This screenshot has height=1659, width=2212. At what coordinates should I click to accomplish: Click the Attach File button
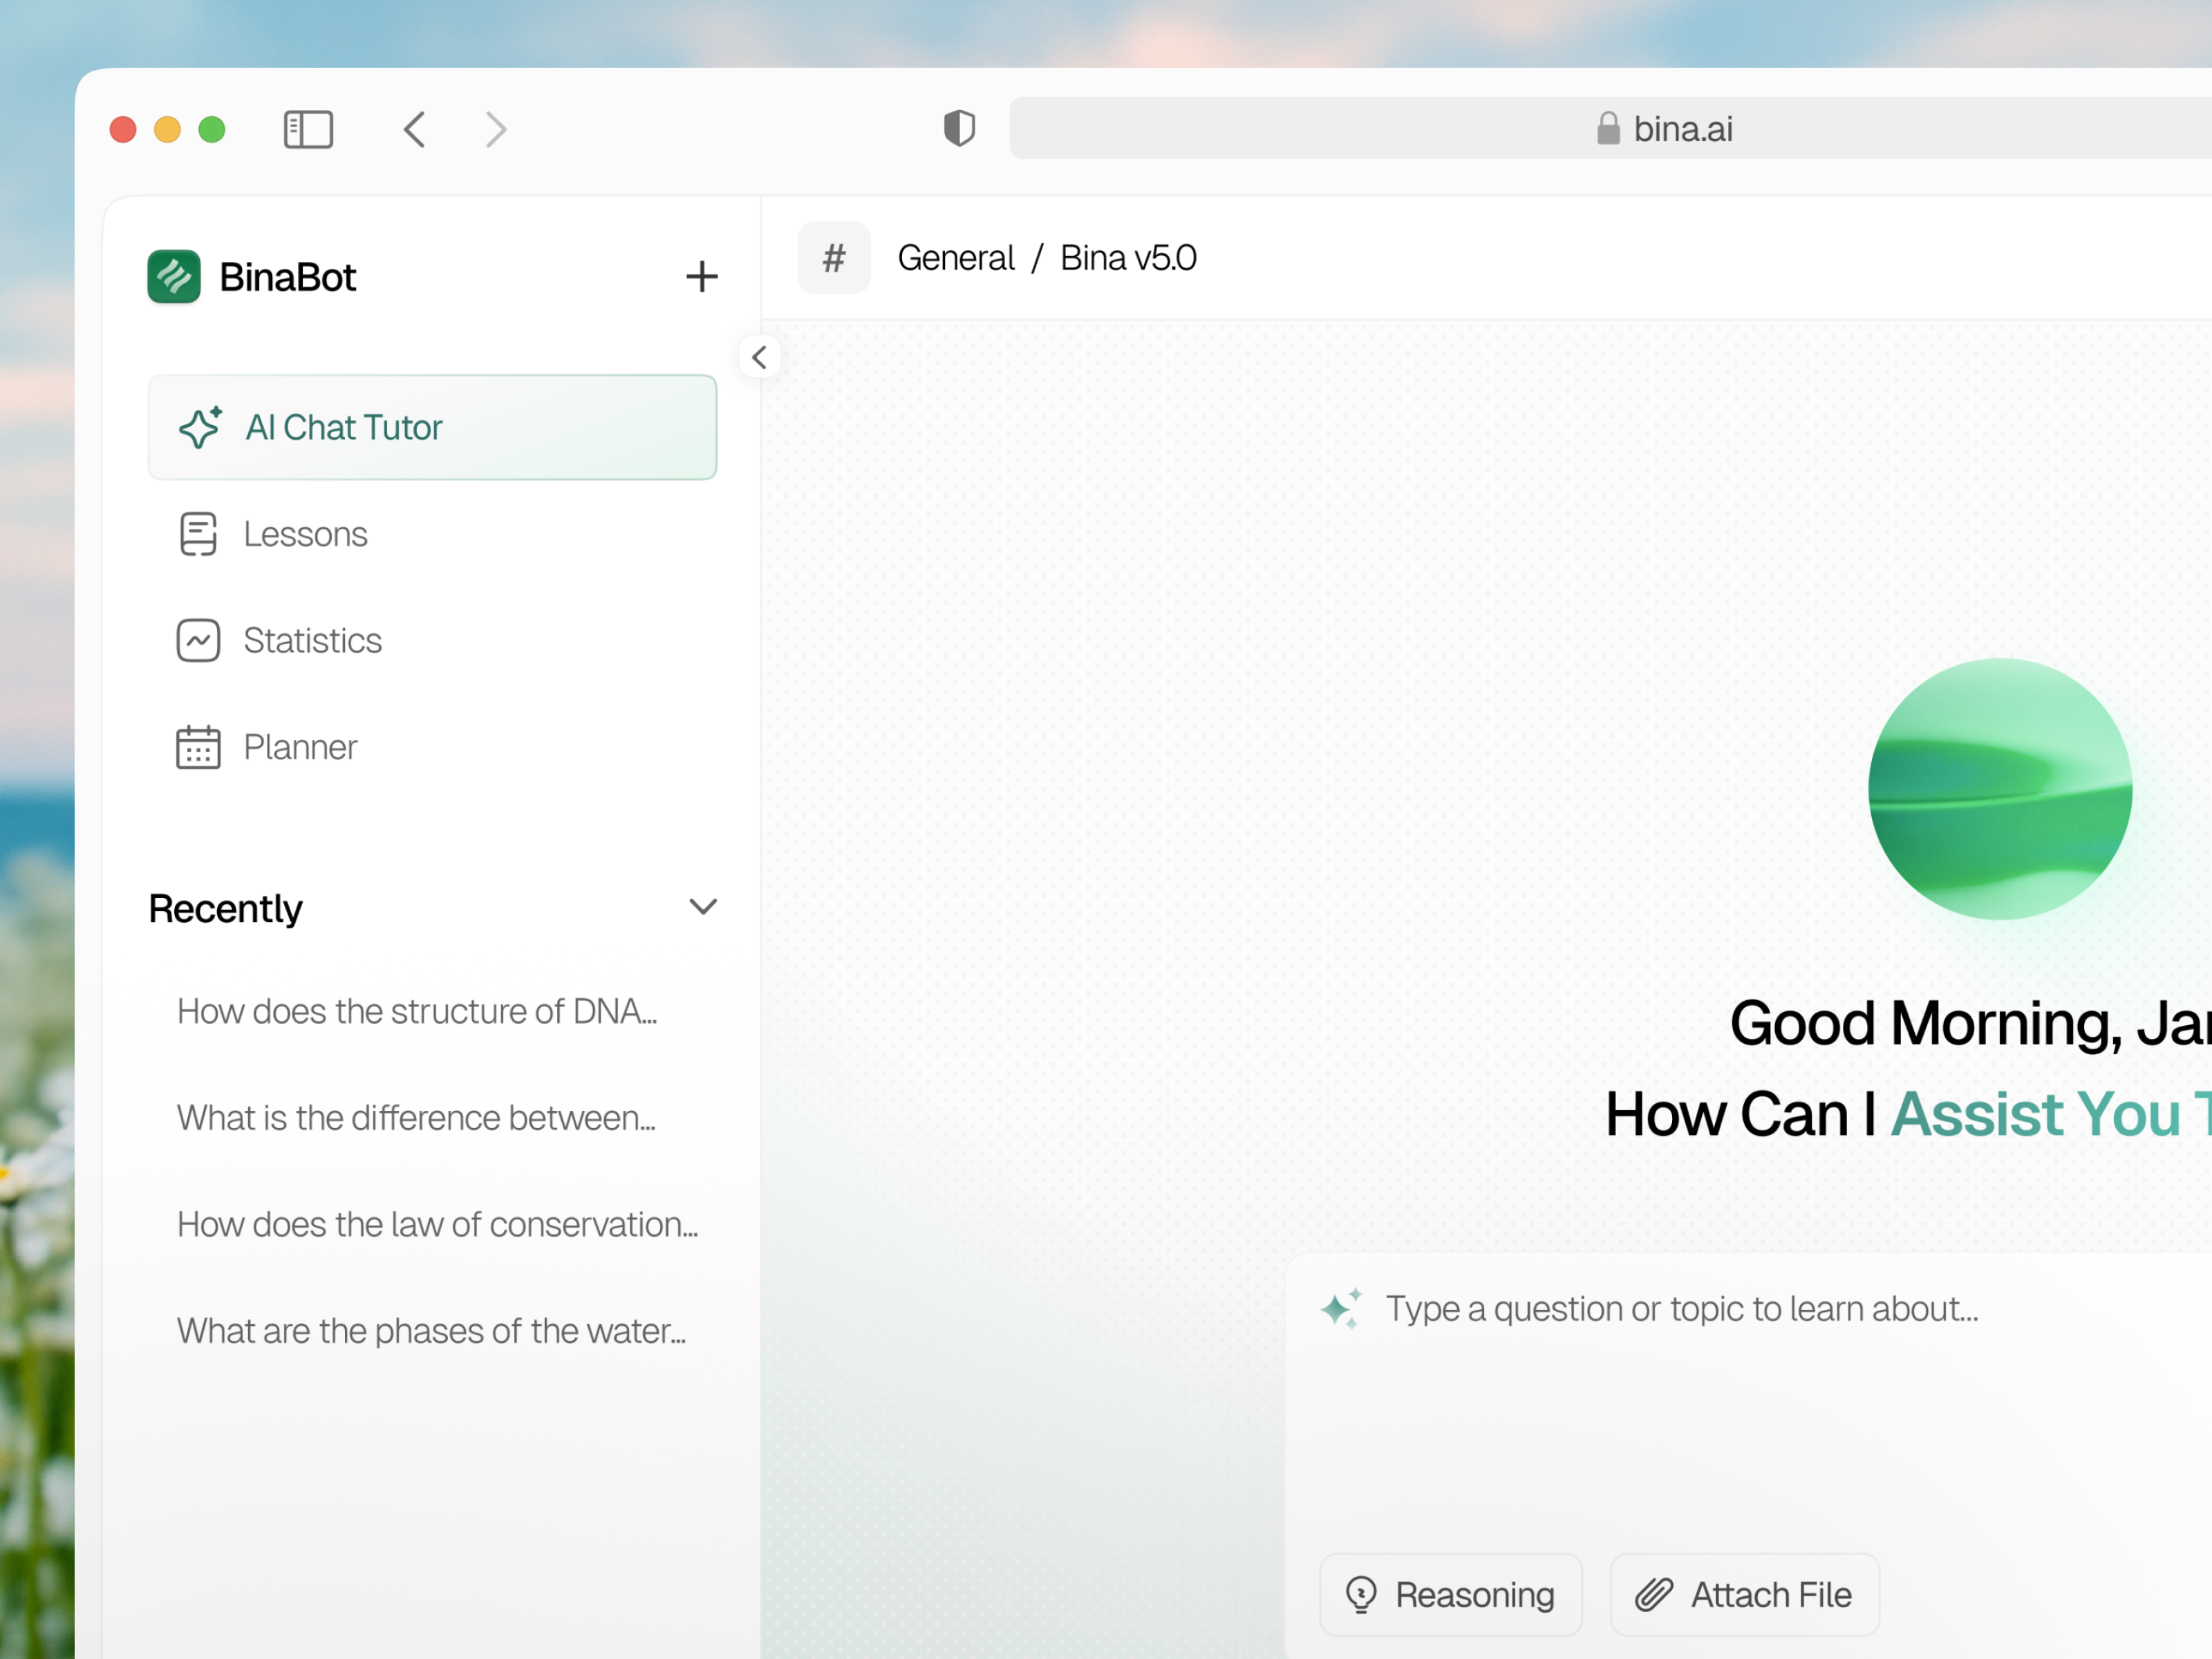(1744, 1594)
